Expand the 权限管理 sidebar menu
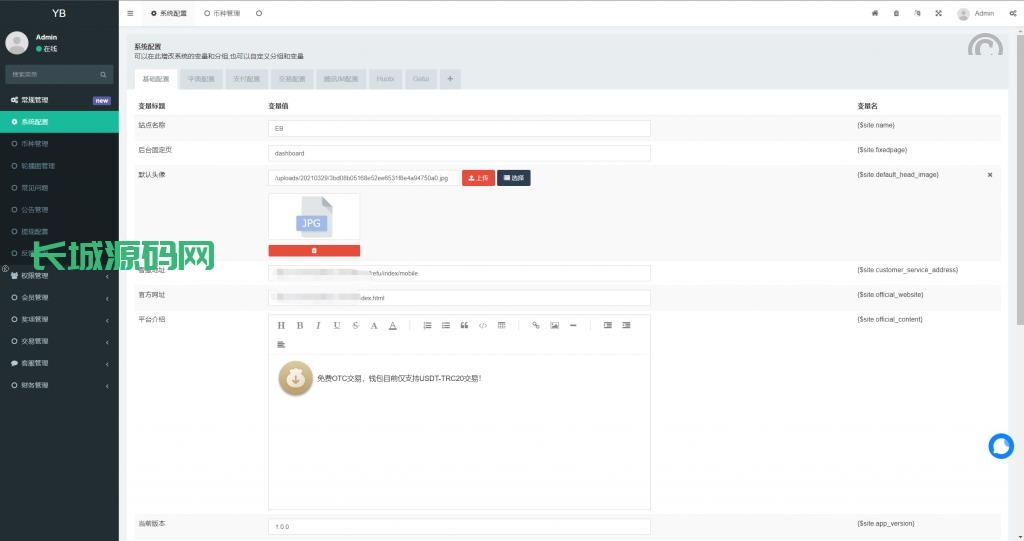 click(x=59, y=276)
